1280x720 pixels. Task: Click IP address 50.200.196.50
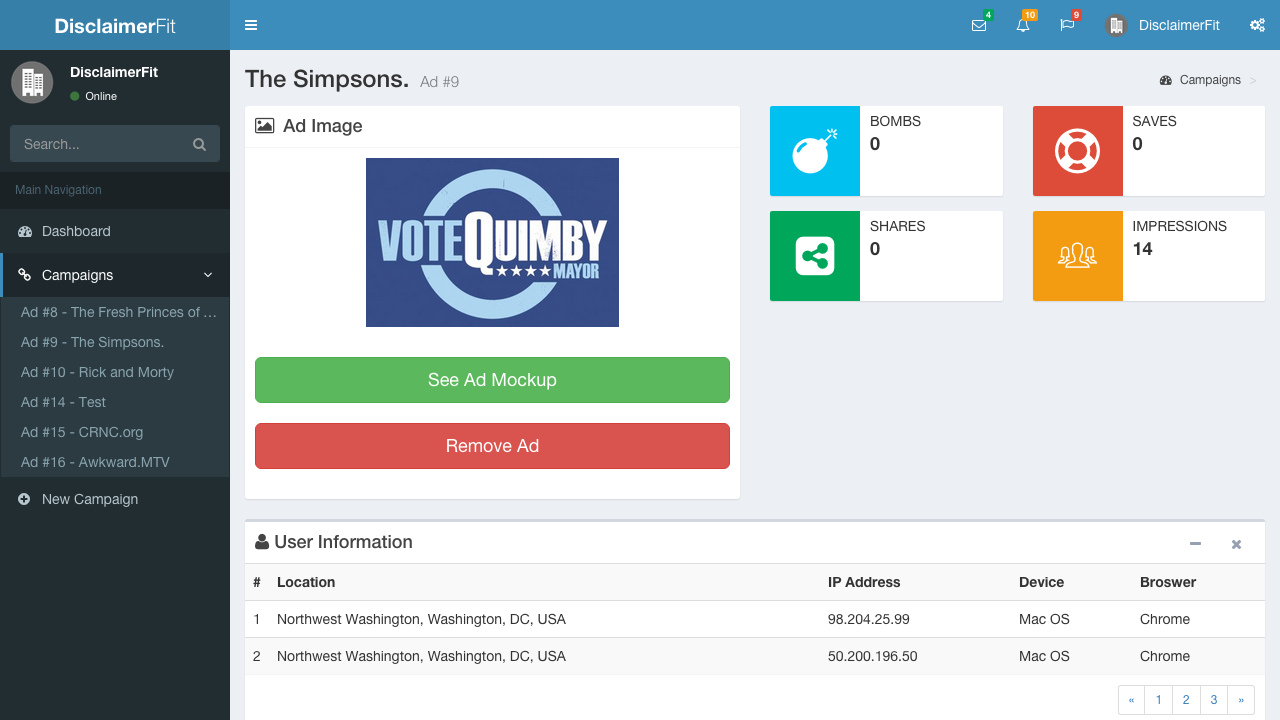coord(873,656)
